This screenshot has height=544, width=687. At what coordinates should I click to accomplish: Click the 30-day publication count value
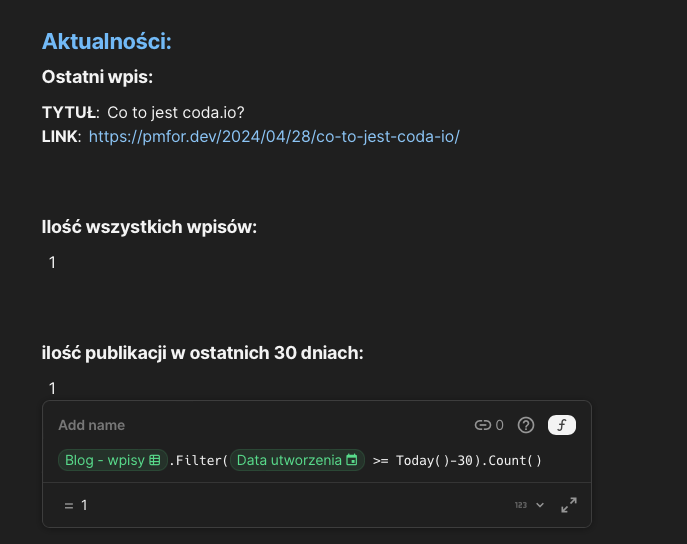point(52,388)
